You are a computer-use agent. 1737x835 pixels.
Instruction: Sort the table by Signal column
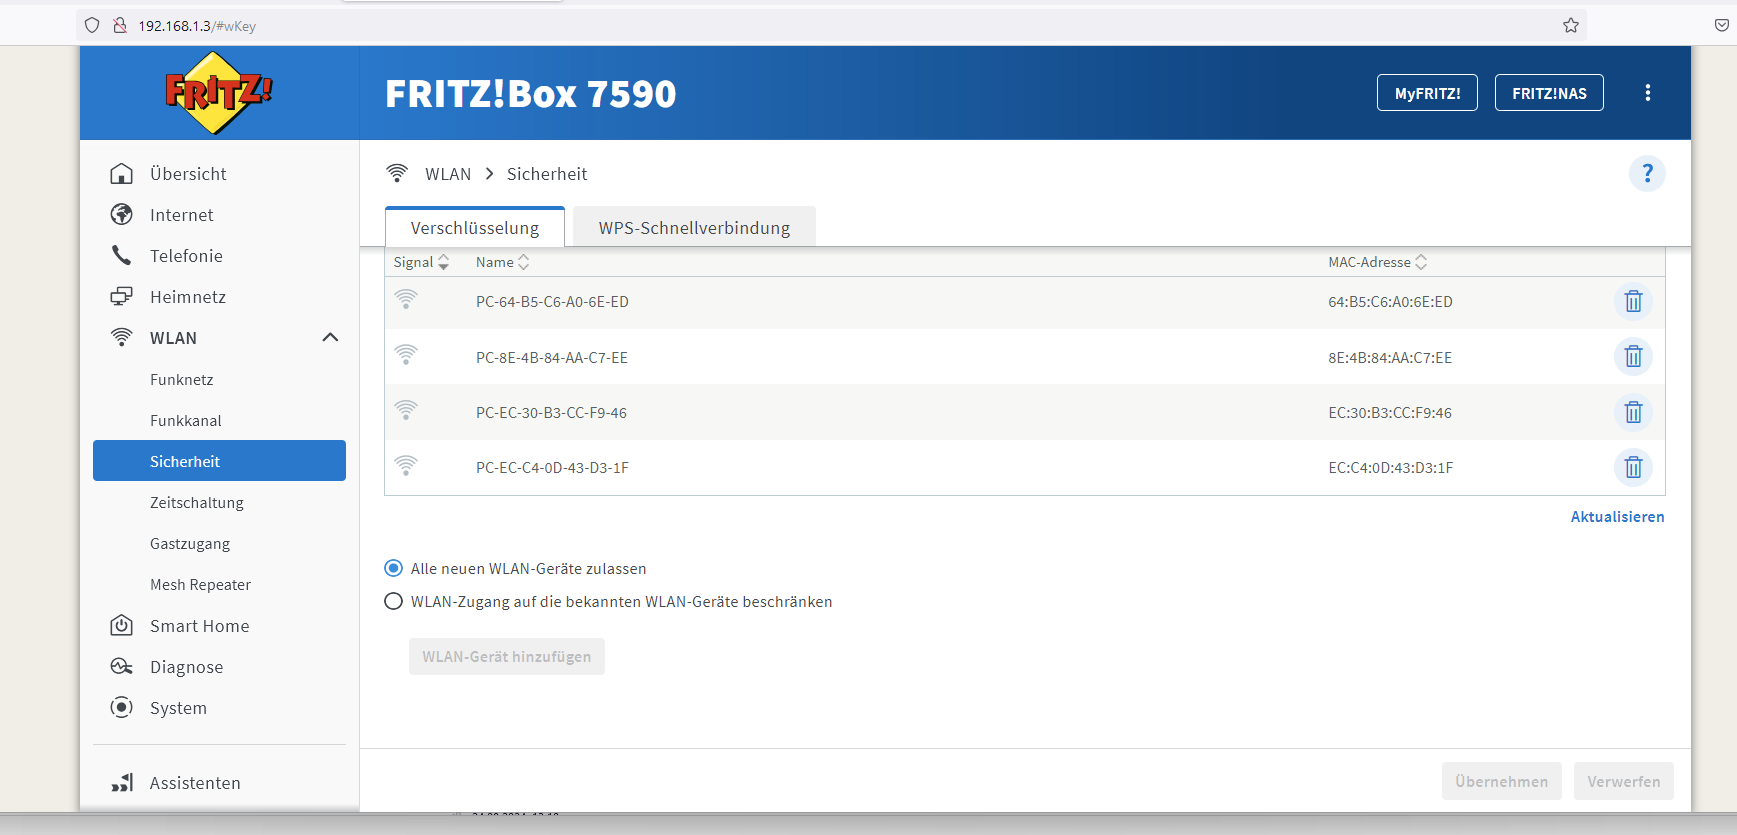point(421,262)
